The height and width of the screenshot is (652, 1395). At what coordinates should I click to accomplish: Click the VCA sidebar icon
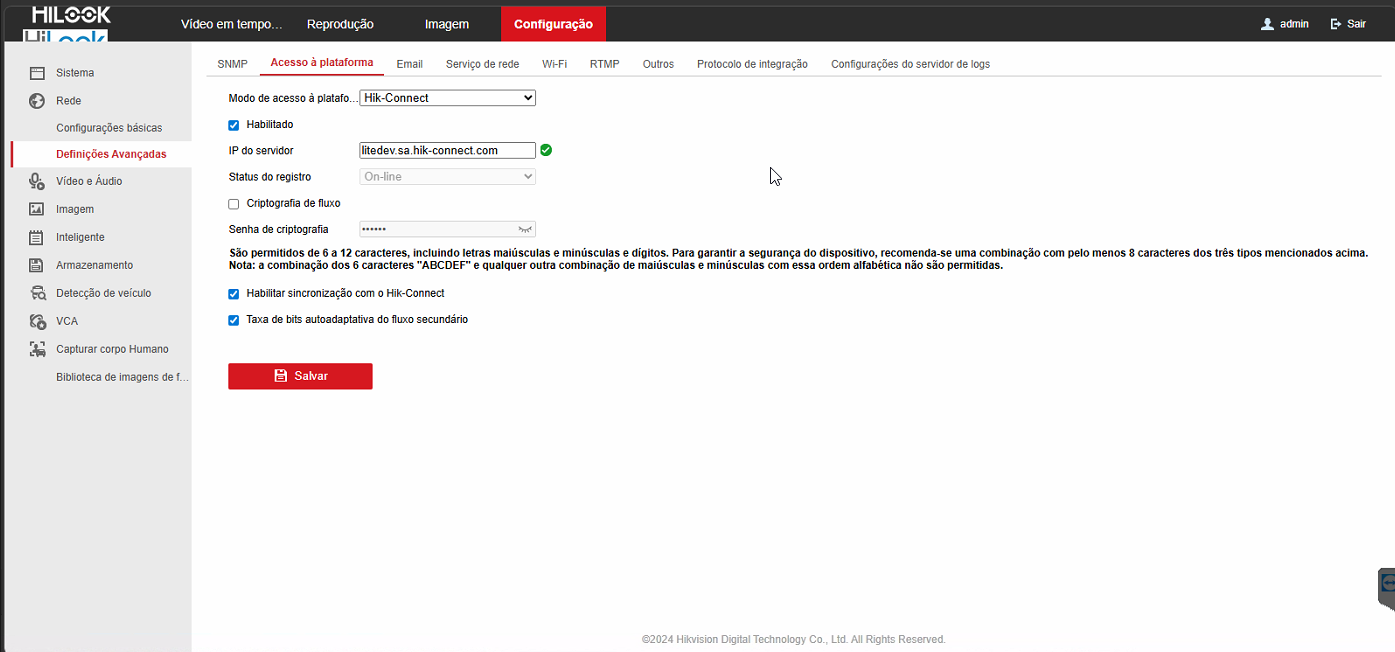coord(37,321)
